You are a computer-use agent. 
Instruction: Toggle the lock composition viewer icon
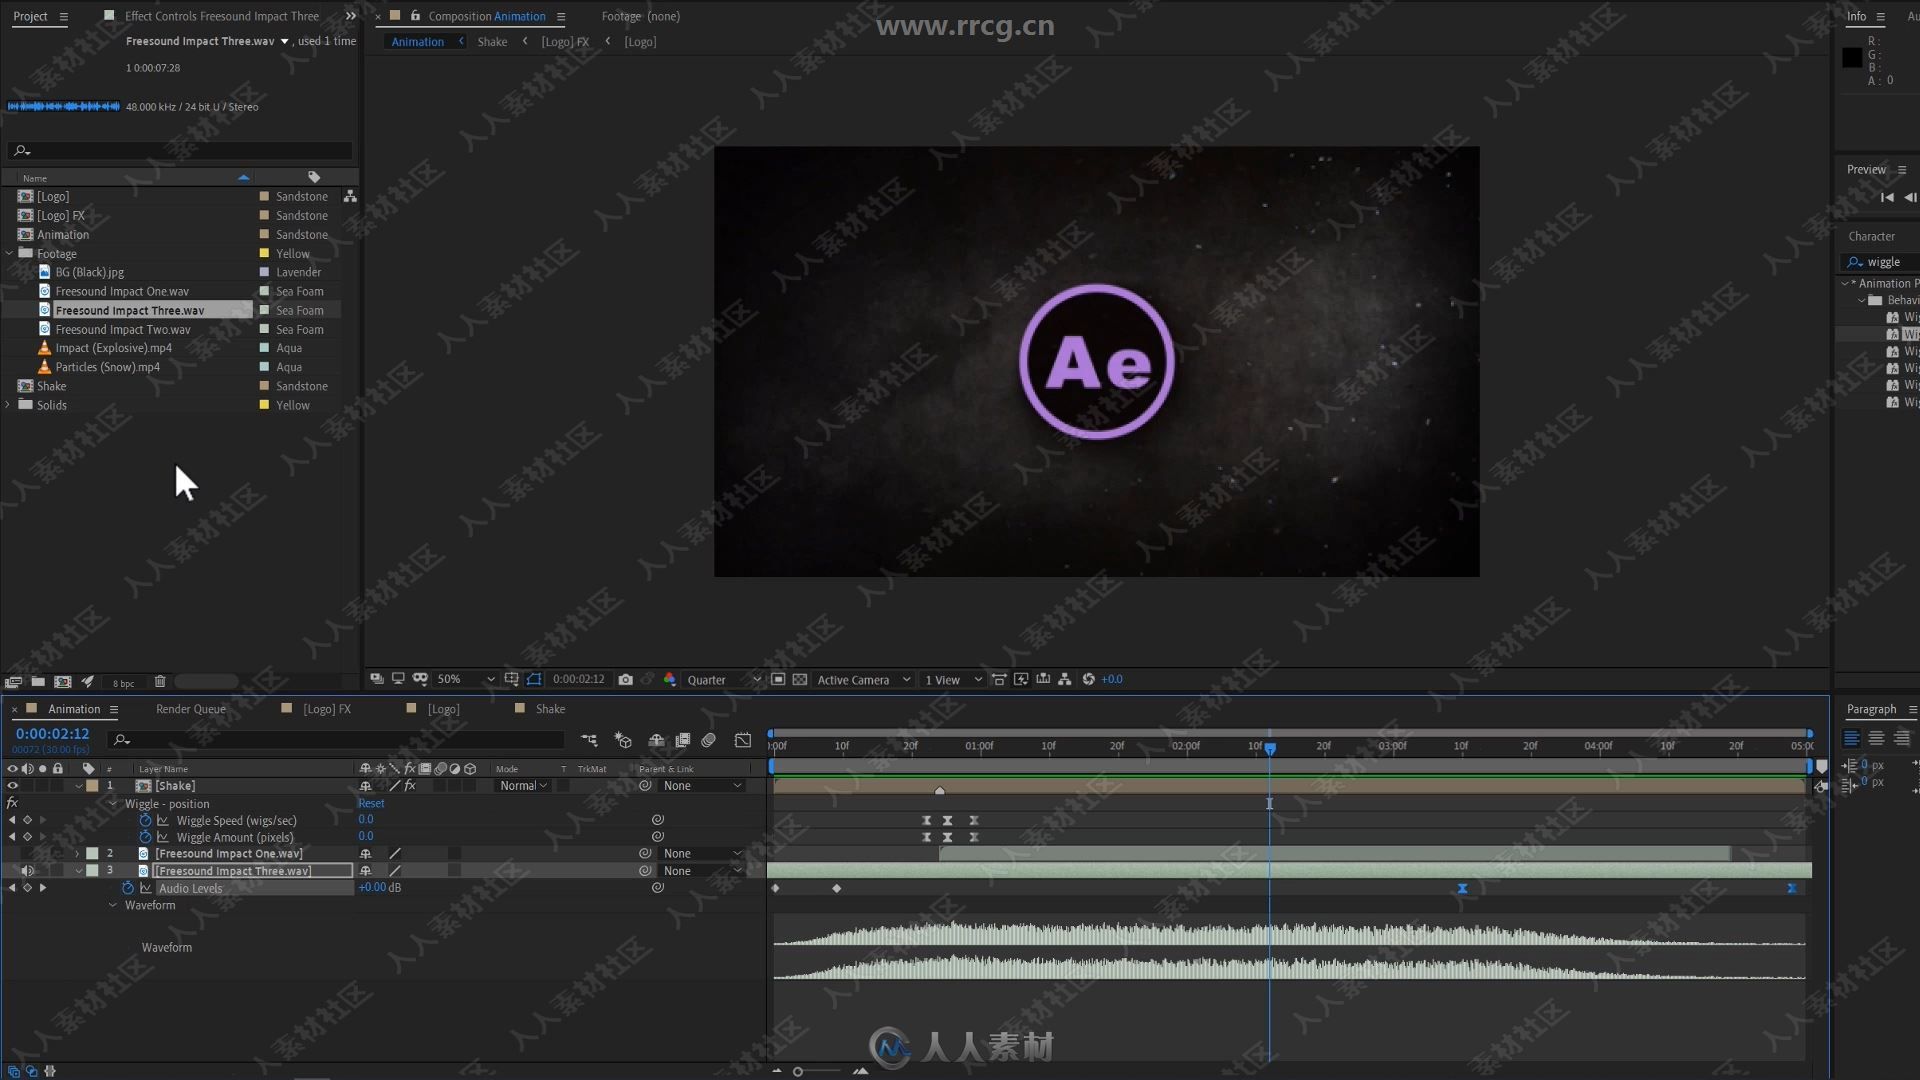[x=415, y=16]
